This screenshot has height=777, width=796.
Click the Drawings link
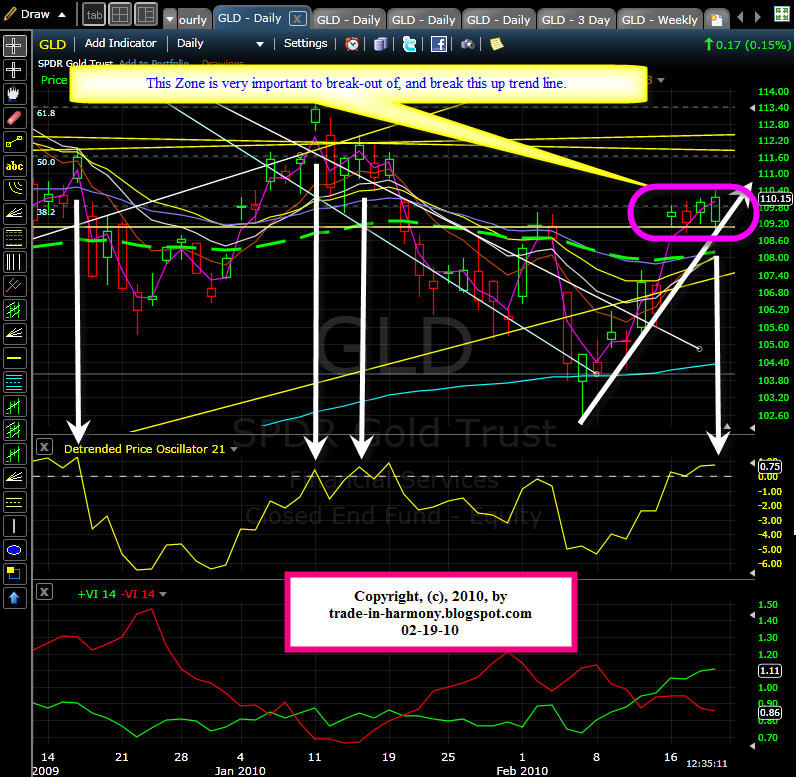[x=223, y=63]
